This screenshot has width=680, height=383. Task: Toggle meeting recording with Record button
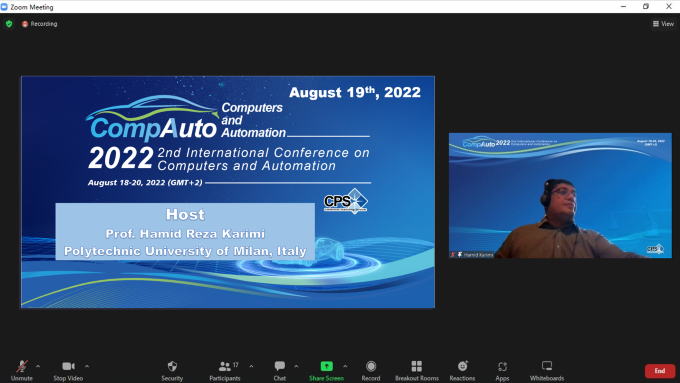pos(371,370)
